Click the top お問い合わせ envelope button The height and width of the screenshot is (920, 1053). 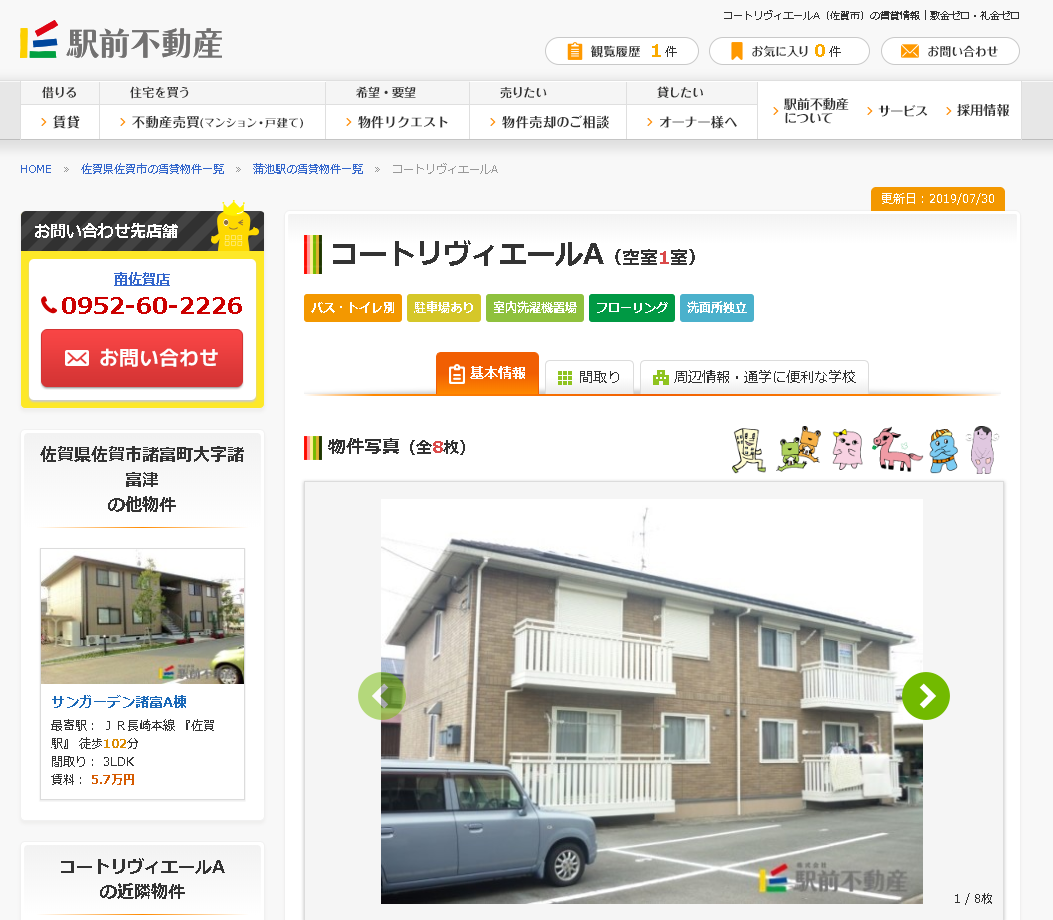[x=950, y=51]
